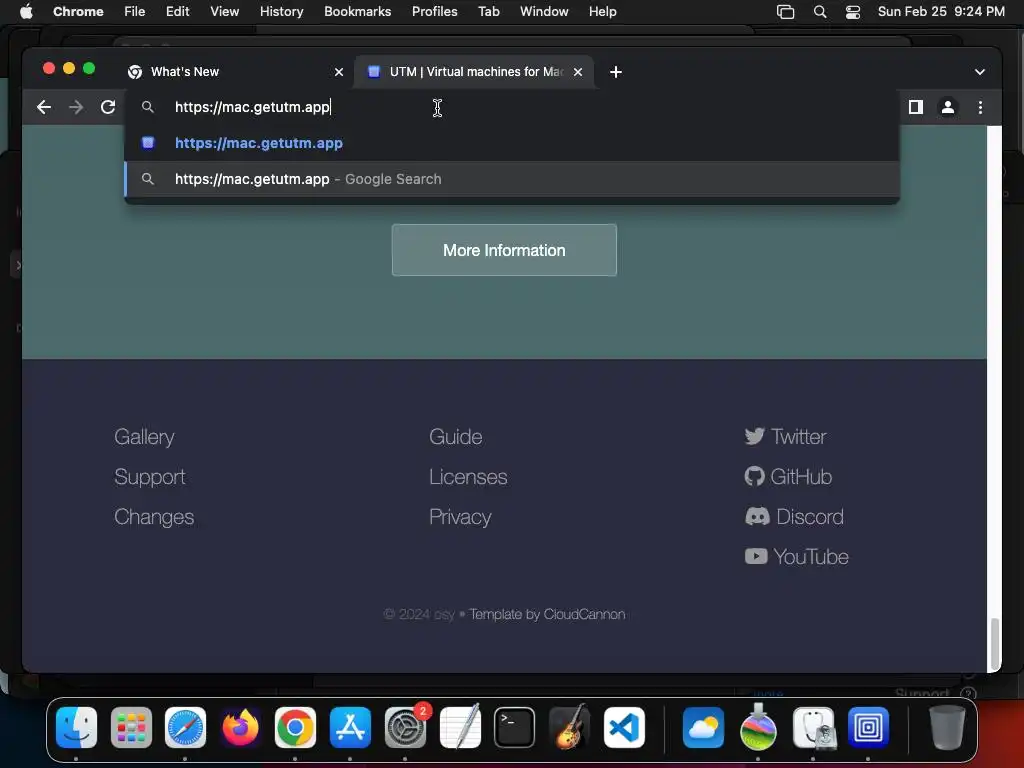Open the Support footer link
Screen dimensions: 1024x768
coord(150,477)
